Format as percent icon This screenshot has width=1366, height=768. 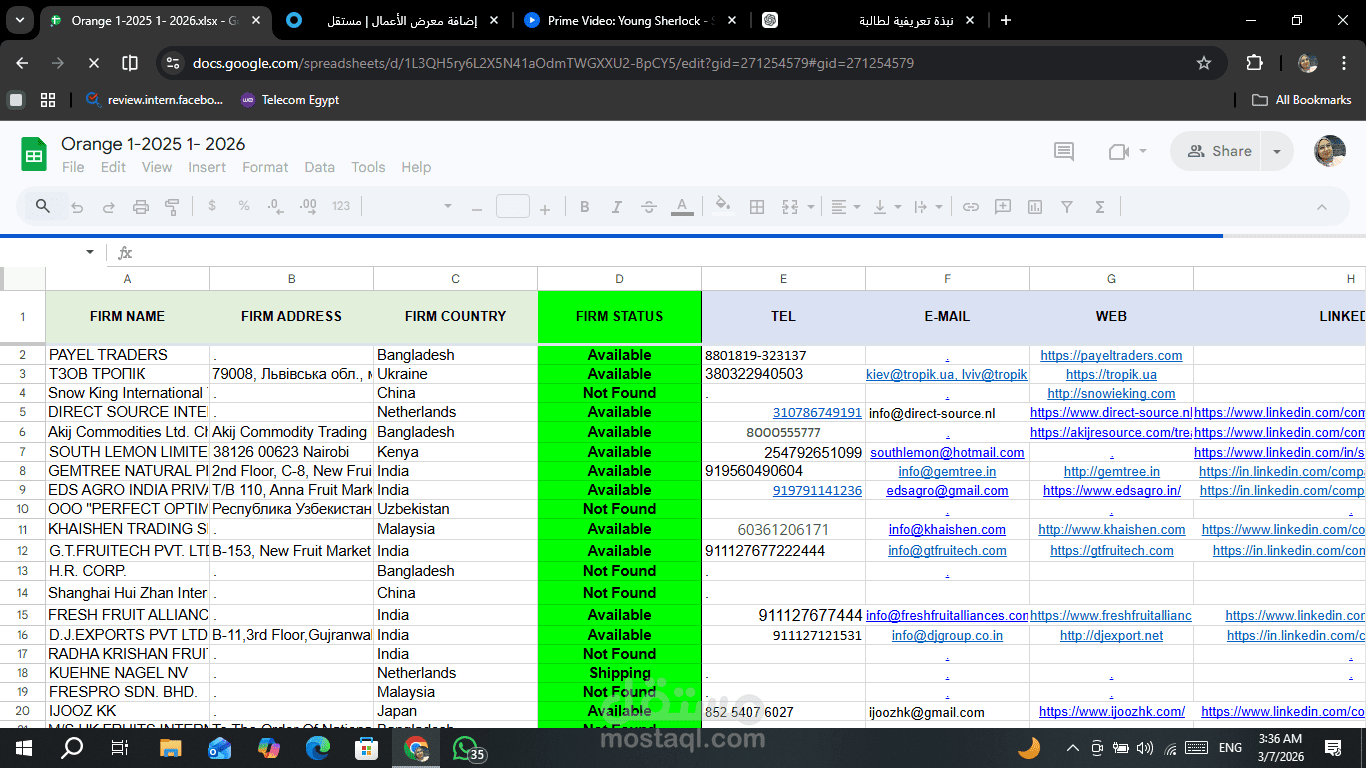[x=244, y=207]
